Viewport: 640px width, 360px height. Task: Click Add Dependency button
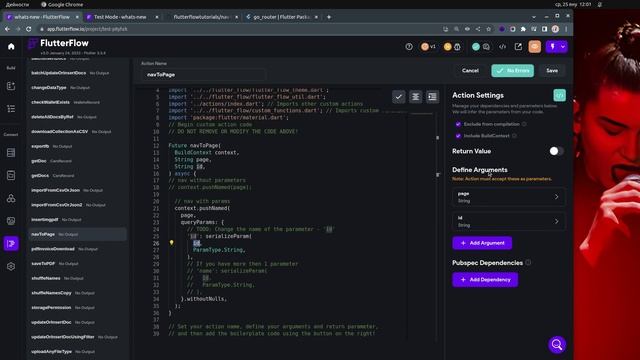pos(485,280)
